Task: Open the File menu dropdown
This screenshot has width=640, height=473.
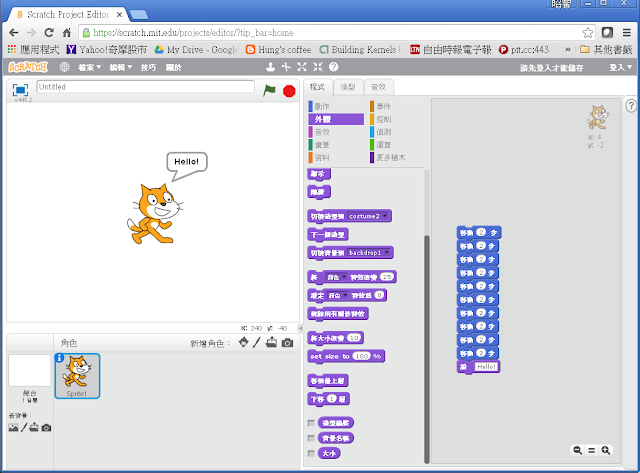Action: (x=89, y=67)
